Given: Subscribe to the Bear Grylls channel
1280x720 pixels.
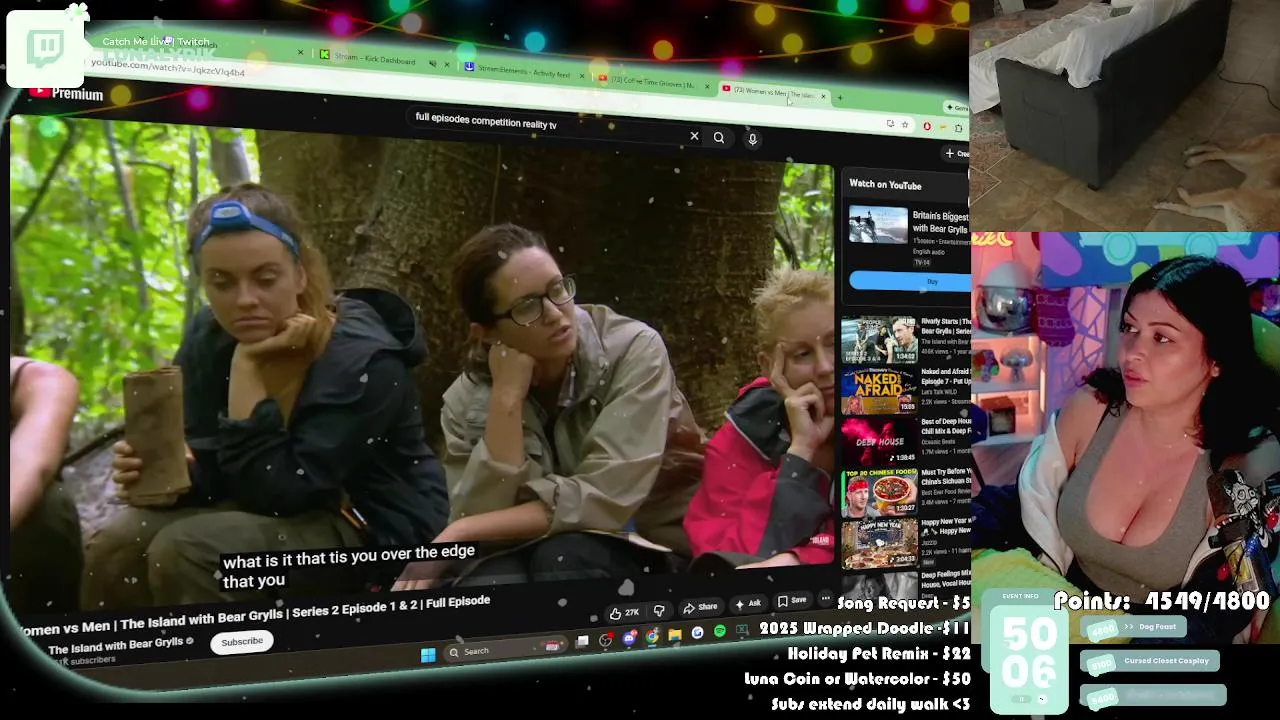Looking at the screenshot, I should [242, 641].
